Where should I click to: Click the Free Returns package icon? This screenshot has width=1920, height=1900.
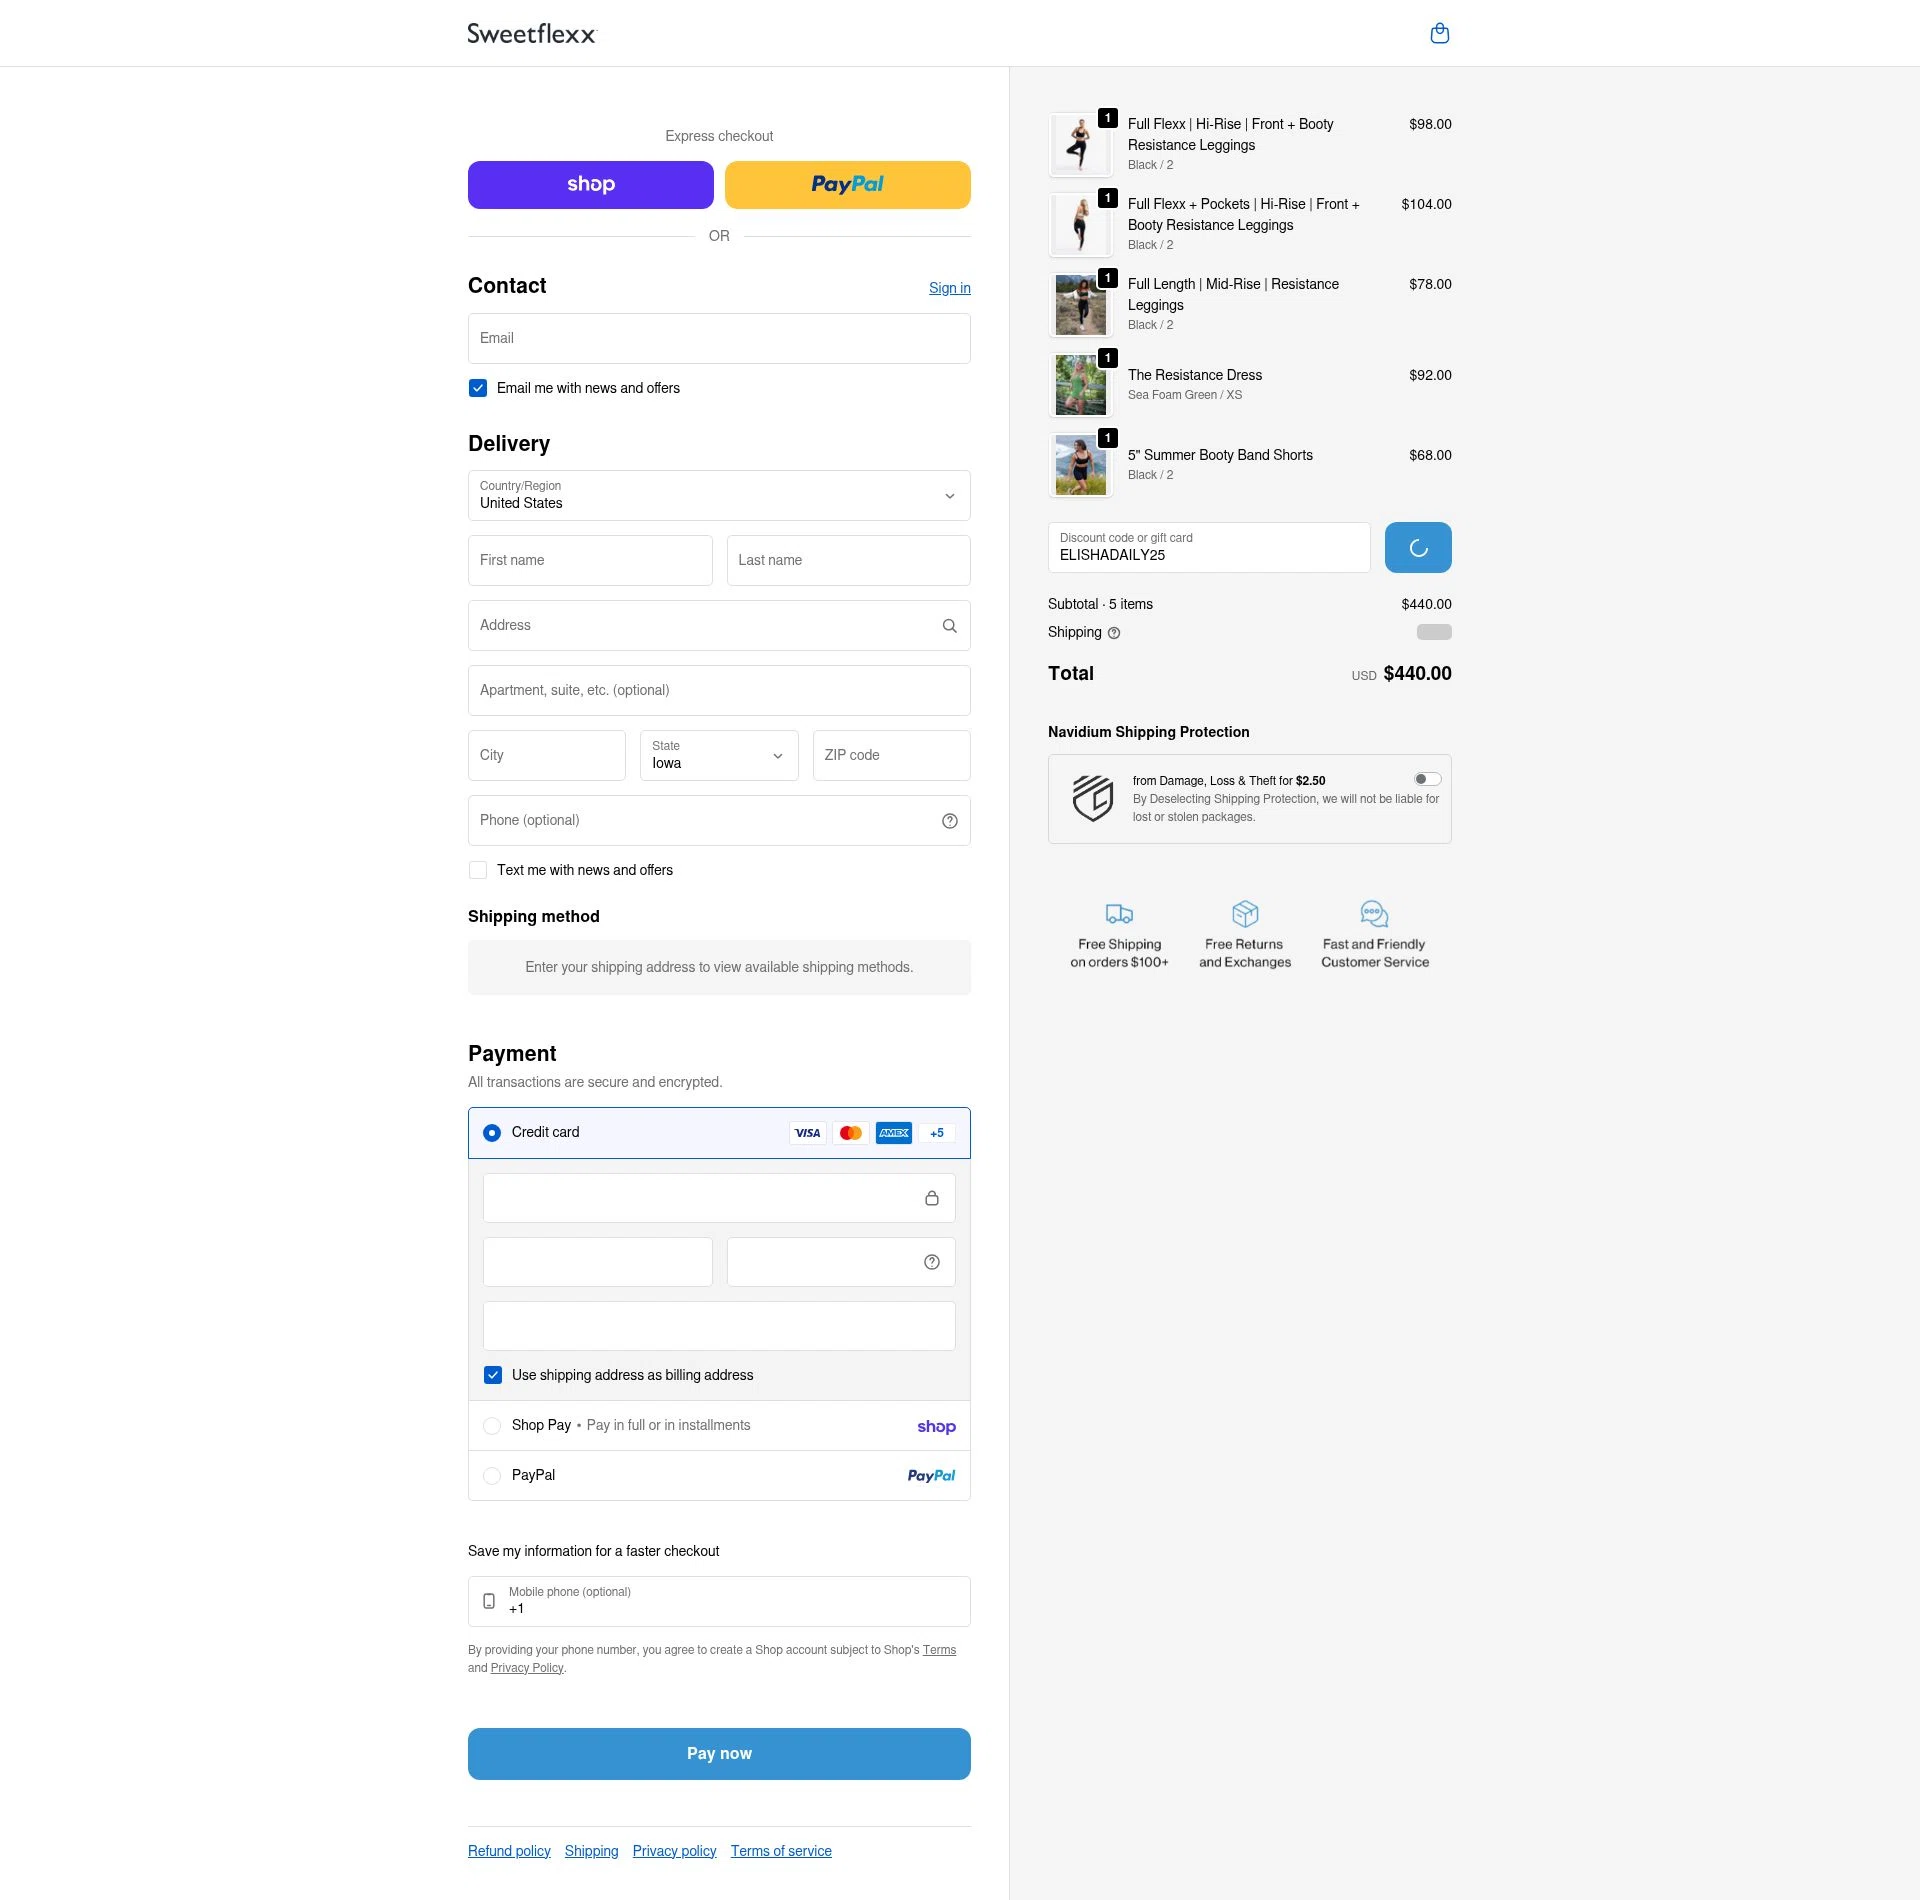1245,913
